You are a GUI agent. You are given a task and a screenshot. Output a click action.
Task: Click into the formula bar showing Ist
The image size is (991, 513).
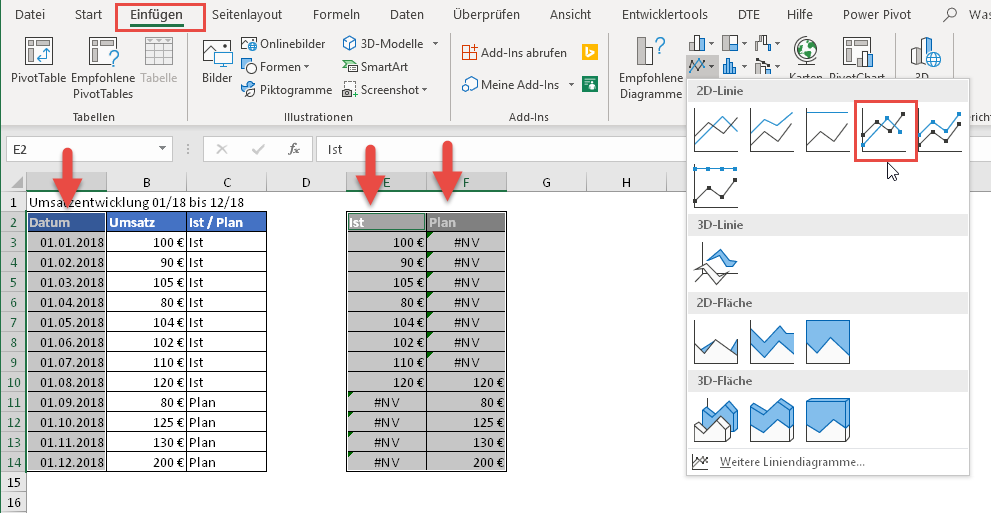500,149
